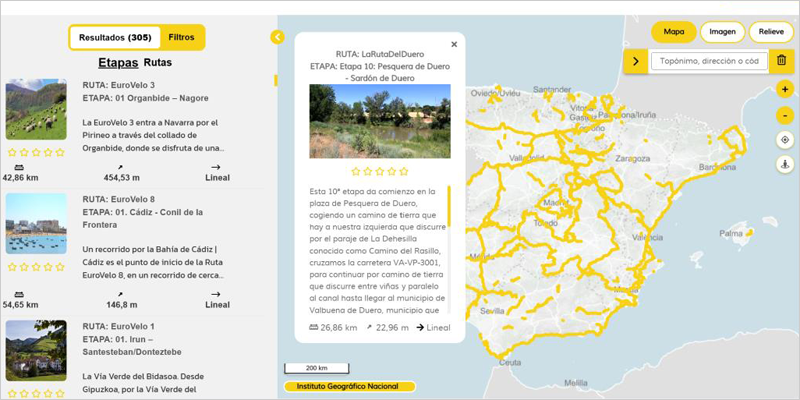Rate popup Etapa 10 five stars
Viewport: 800px width, 400px height.
point(404,171)
